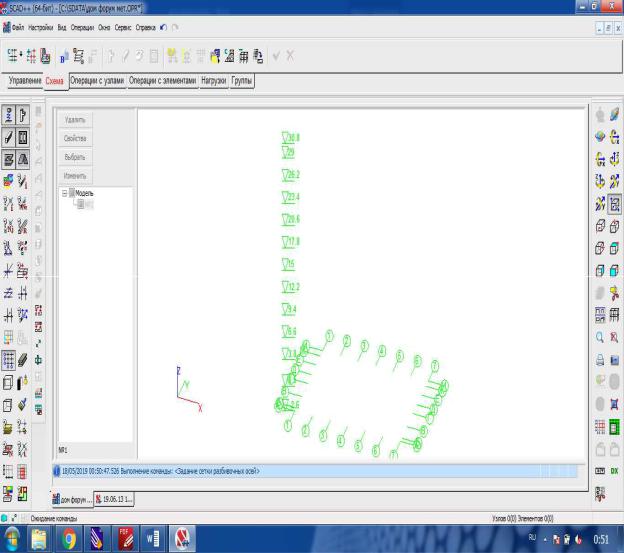Click the crossed-out magnifier icon
The height and width of the screenshot is (553, 624).
coord(615,338)
